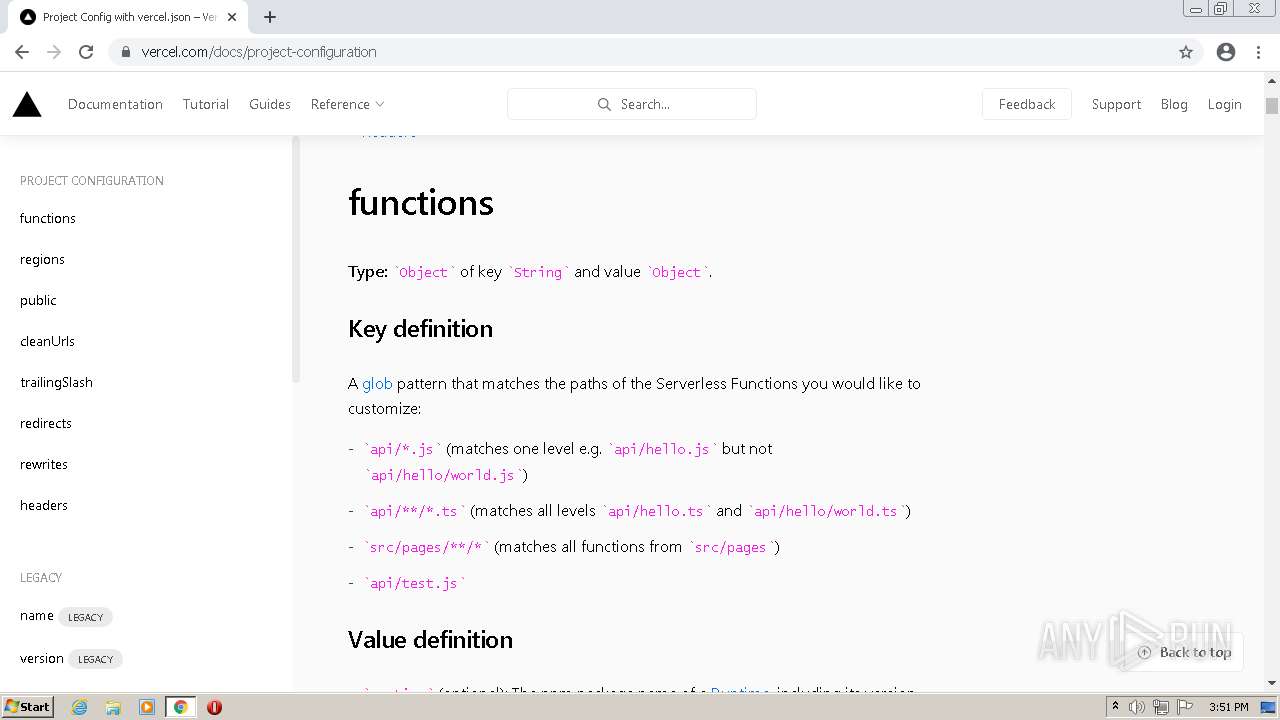Open the Documentation nav item
The width and height of the screenshot is (1280, 720).
tap(115, 104)
